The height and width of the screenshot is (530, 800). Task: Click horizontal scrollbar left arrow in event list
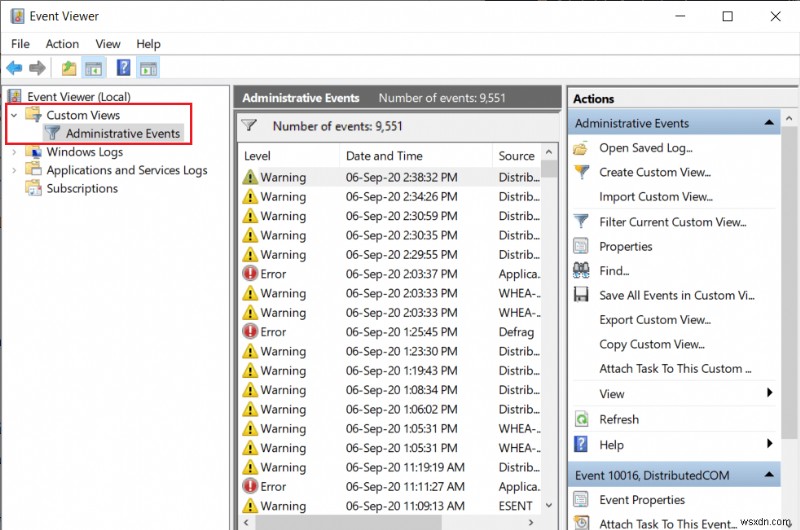(246, 522)
